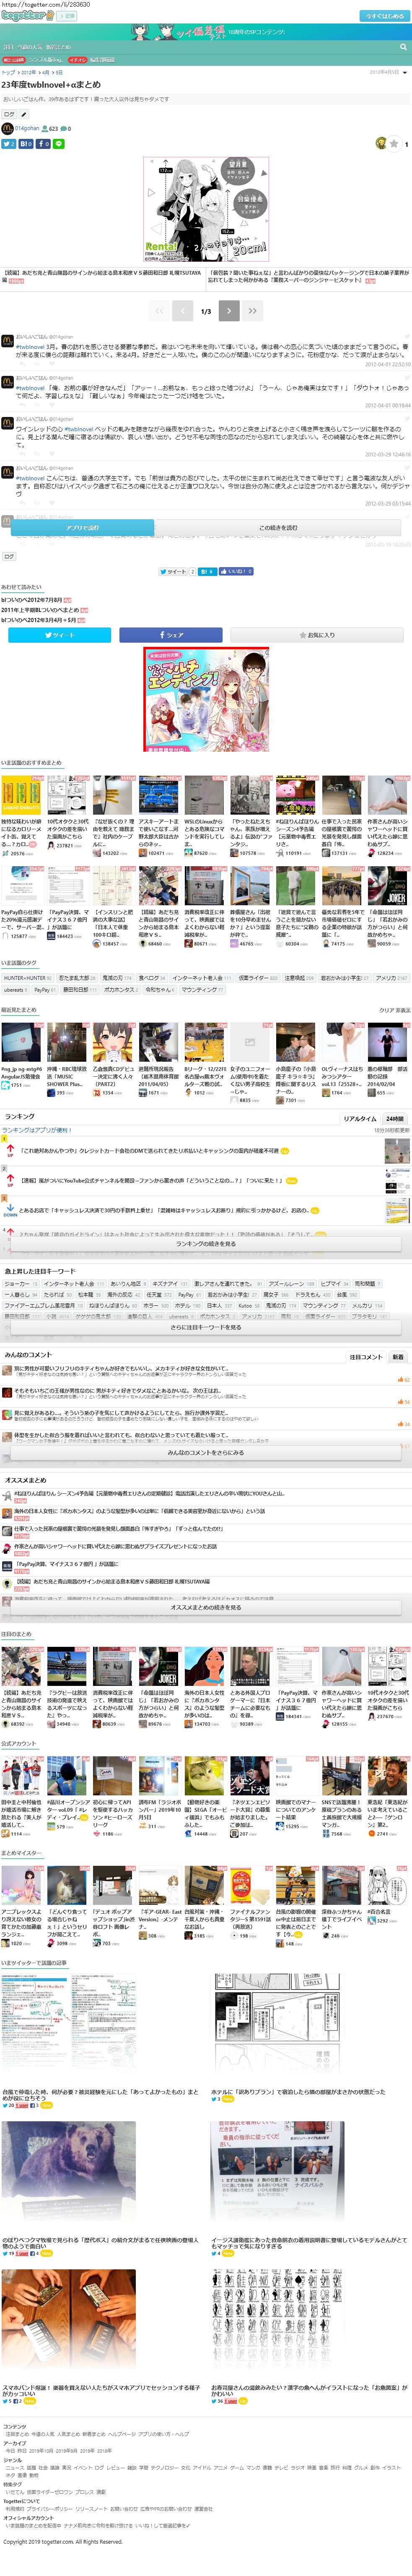Click page indicator '1/3'
The height and width of the screenshot is (2576, 412).
pos(206,311)
